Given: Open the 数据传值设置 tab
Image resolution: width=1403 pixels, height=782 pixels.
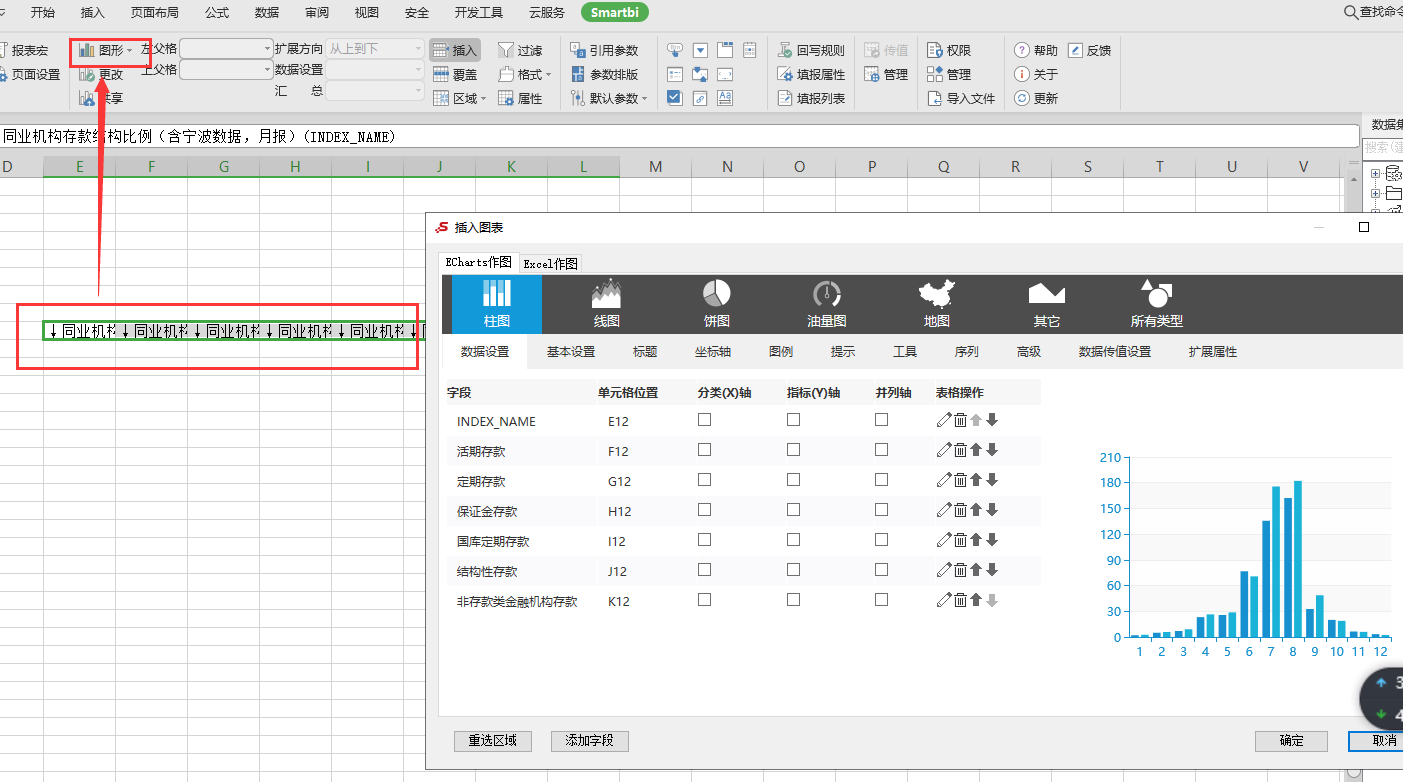Looking at the screenshot, I should point(1115,352).
